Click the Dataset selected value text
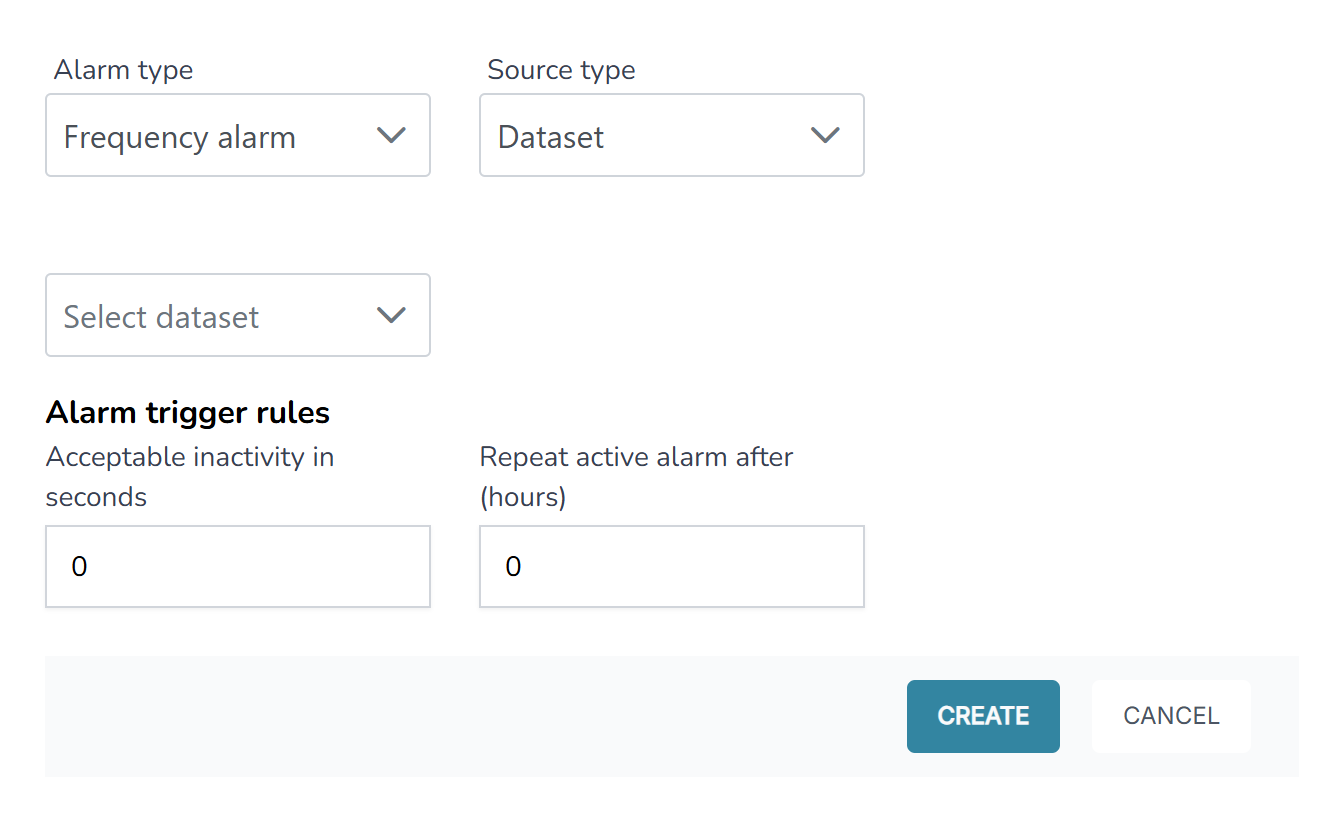1344x823 pixels. pos(551,137)
